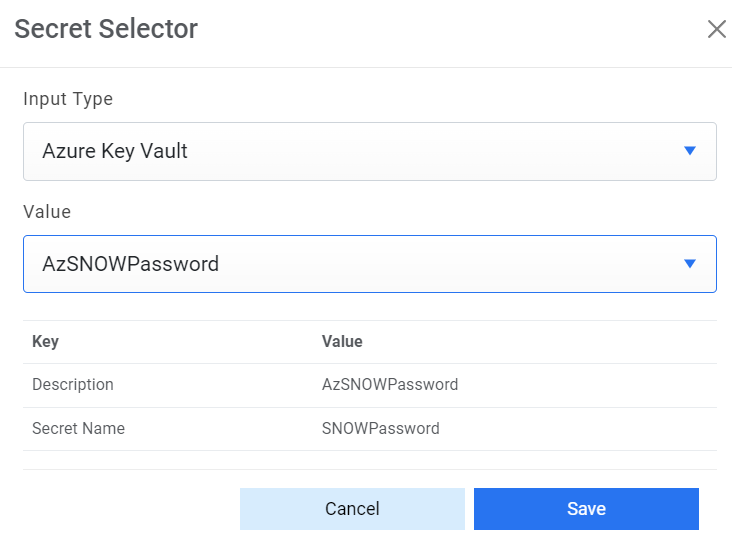Click the Input Type dropdown arrow

[689, 151]
